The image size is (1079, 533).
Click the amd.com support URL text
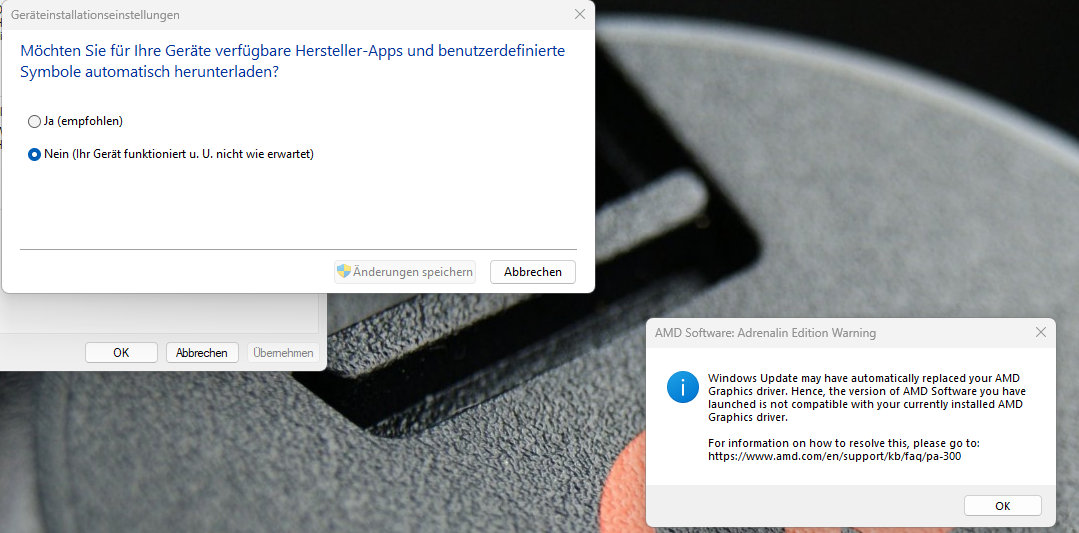click(x=834, y=456)
